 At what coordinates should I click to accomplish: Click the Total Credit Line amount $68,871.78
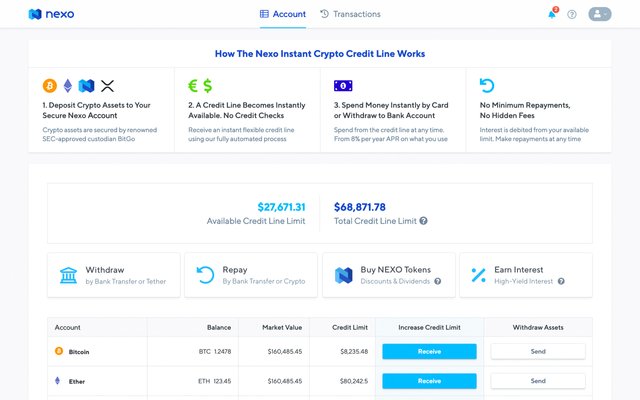360,207
